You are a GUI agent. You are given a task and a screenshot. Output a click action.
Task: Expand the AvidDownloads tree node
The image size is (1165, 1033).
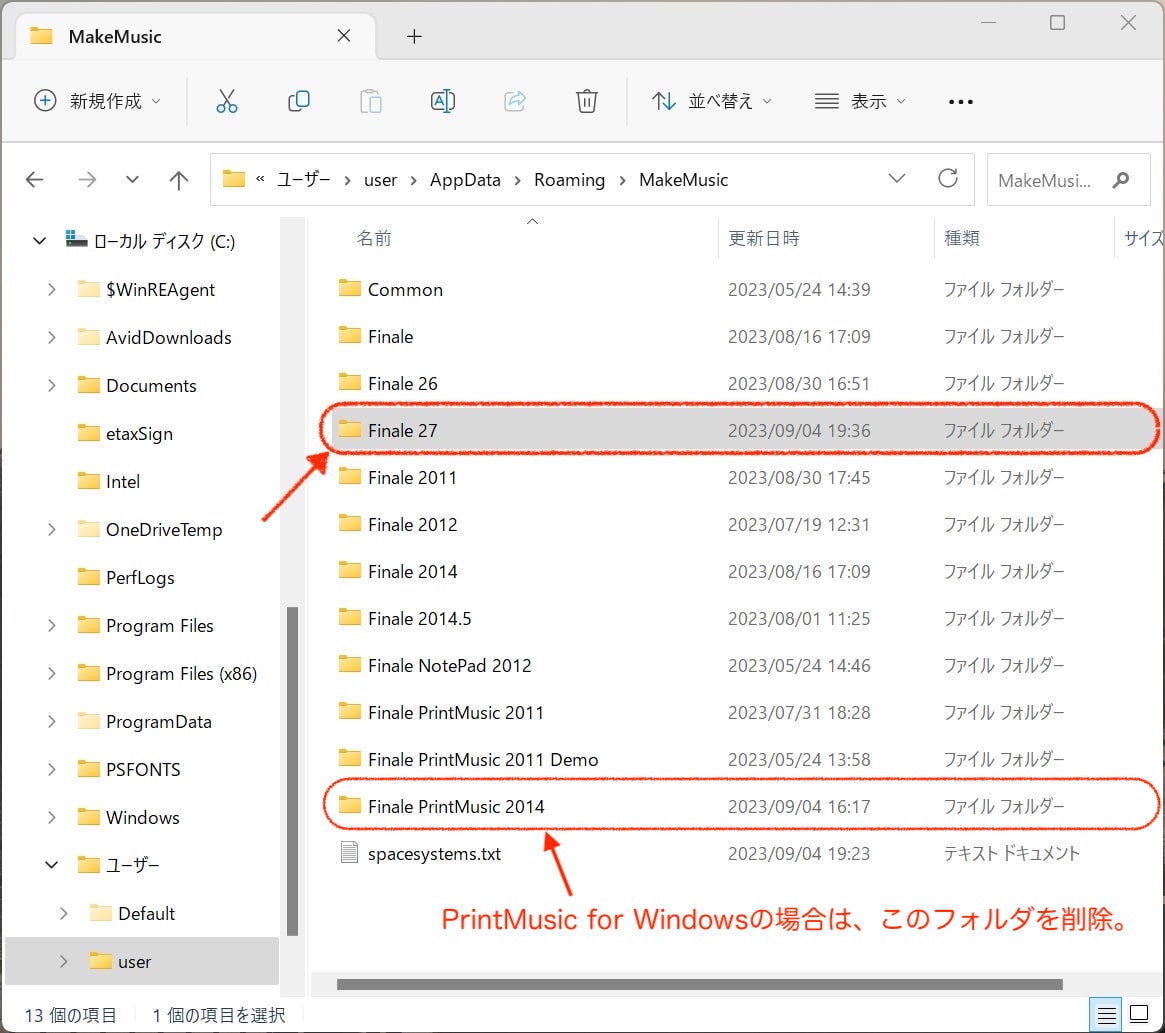tap(51, 337)
